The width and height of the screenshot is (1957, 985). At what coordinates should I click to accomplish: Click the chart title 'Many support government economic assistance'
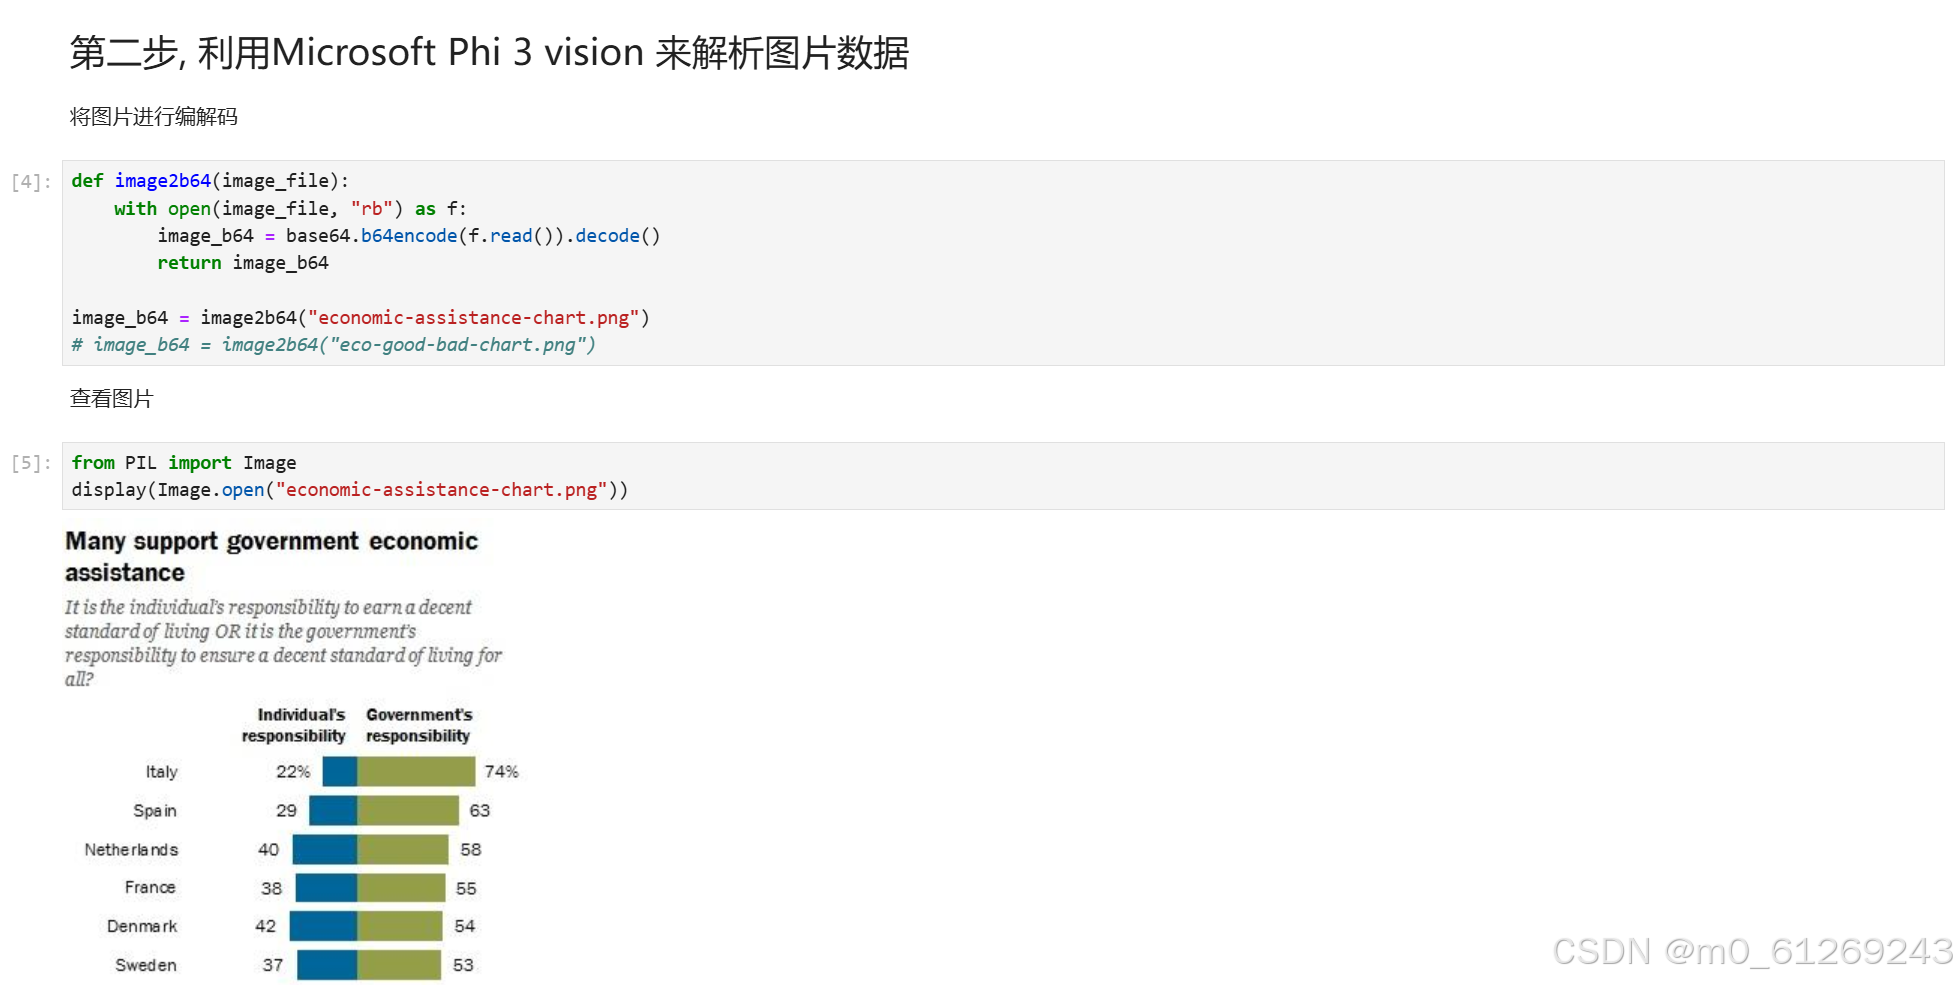pyautogui.click(x=271, y=557)
